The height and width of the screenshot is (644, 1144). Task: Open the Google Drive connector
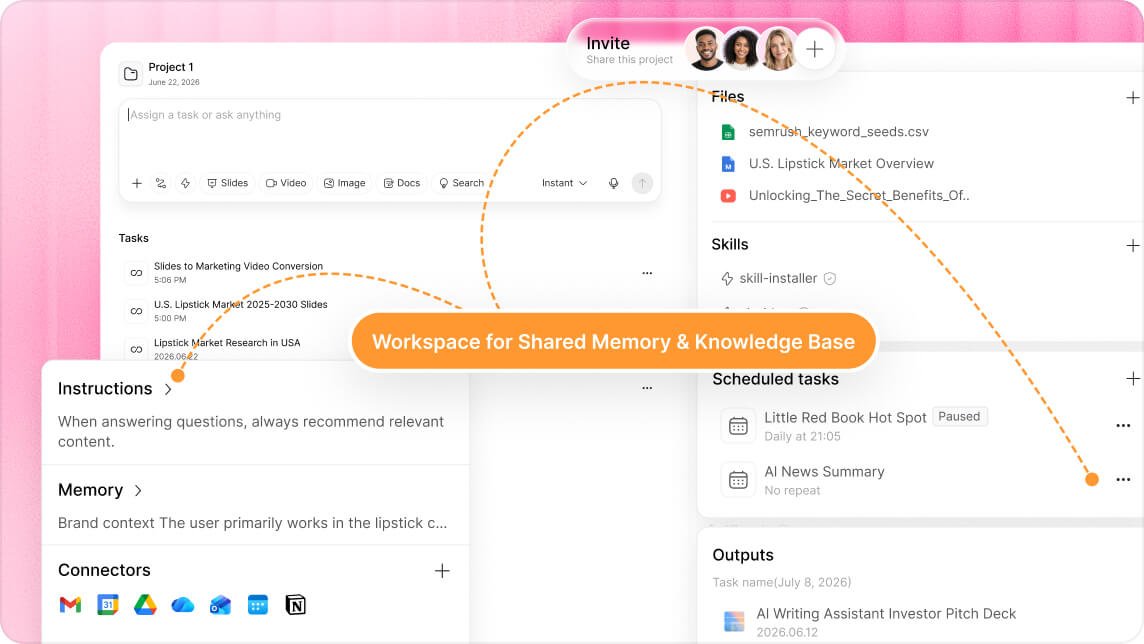pos(145,605)
